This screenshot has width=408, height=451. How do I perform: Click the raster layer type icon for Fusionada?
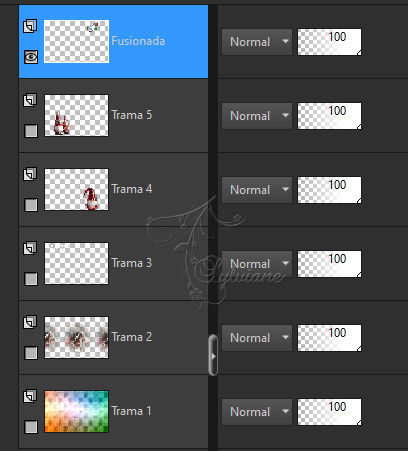point(30,26)
